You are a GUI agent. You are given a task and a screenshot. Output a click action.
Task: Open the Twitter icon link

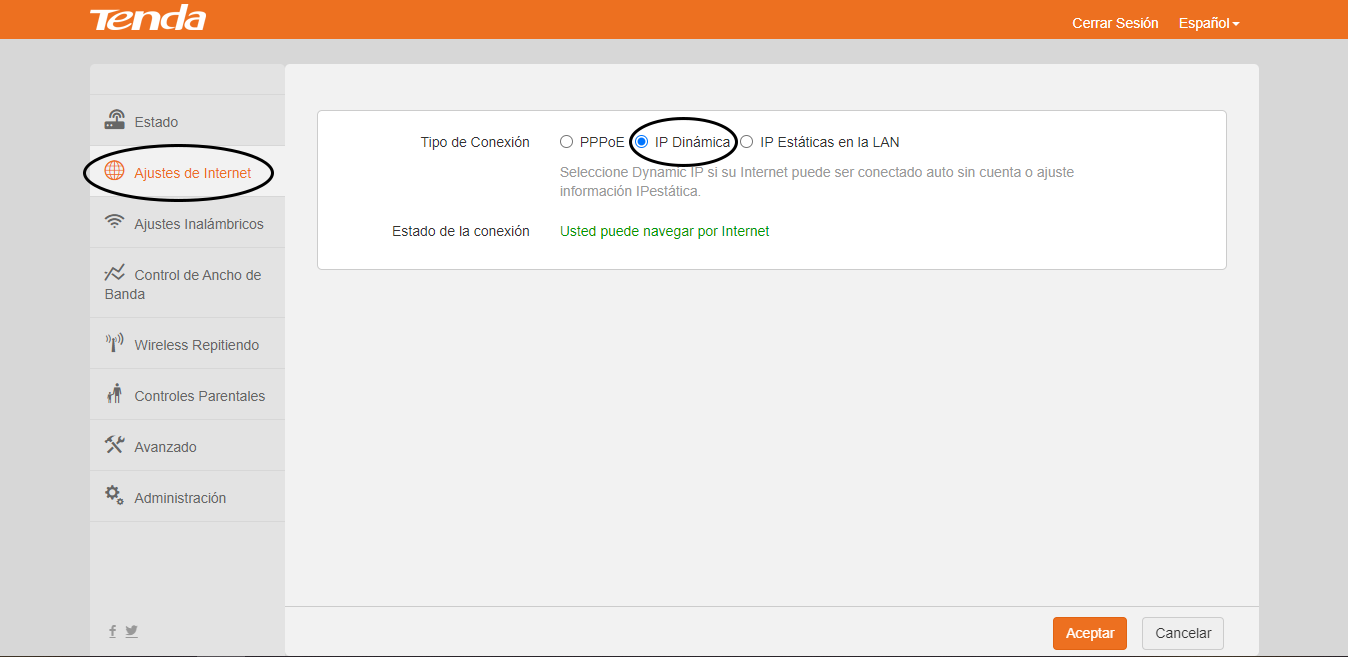[131, 631]
